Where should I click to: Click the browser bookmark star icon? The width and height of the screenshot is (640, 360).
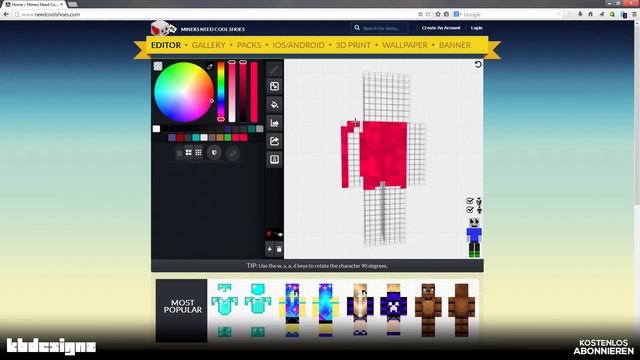point(438,14)
